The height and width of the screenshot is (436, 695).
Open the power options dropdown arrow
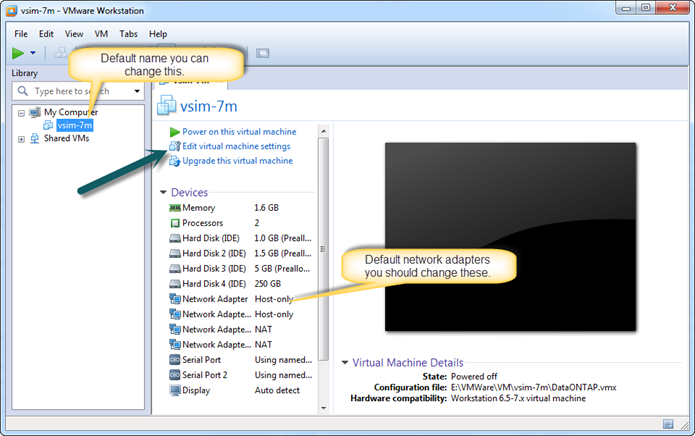tap(33, 53)
